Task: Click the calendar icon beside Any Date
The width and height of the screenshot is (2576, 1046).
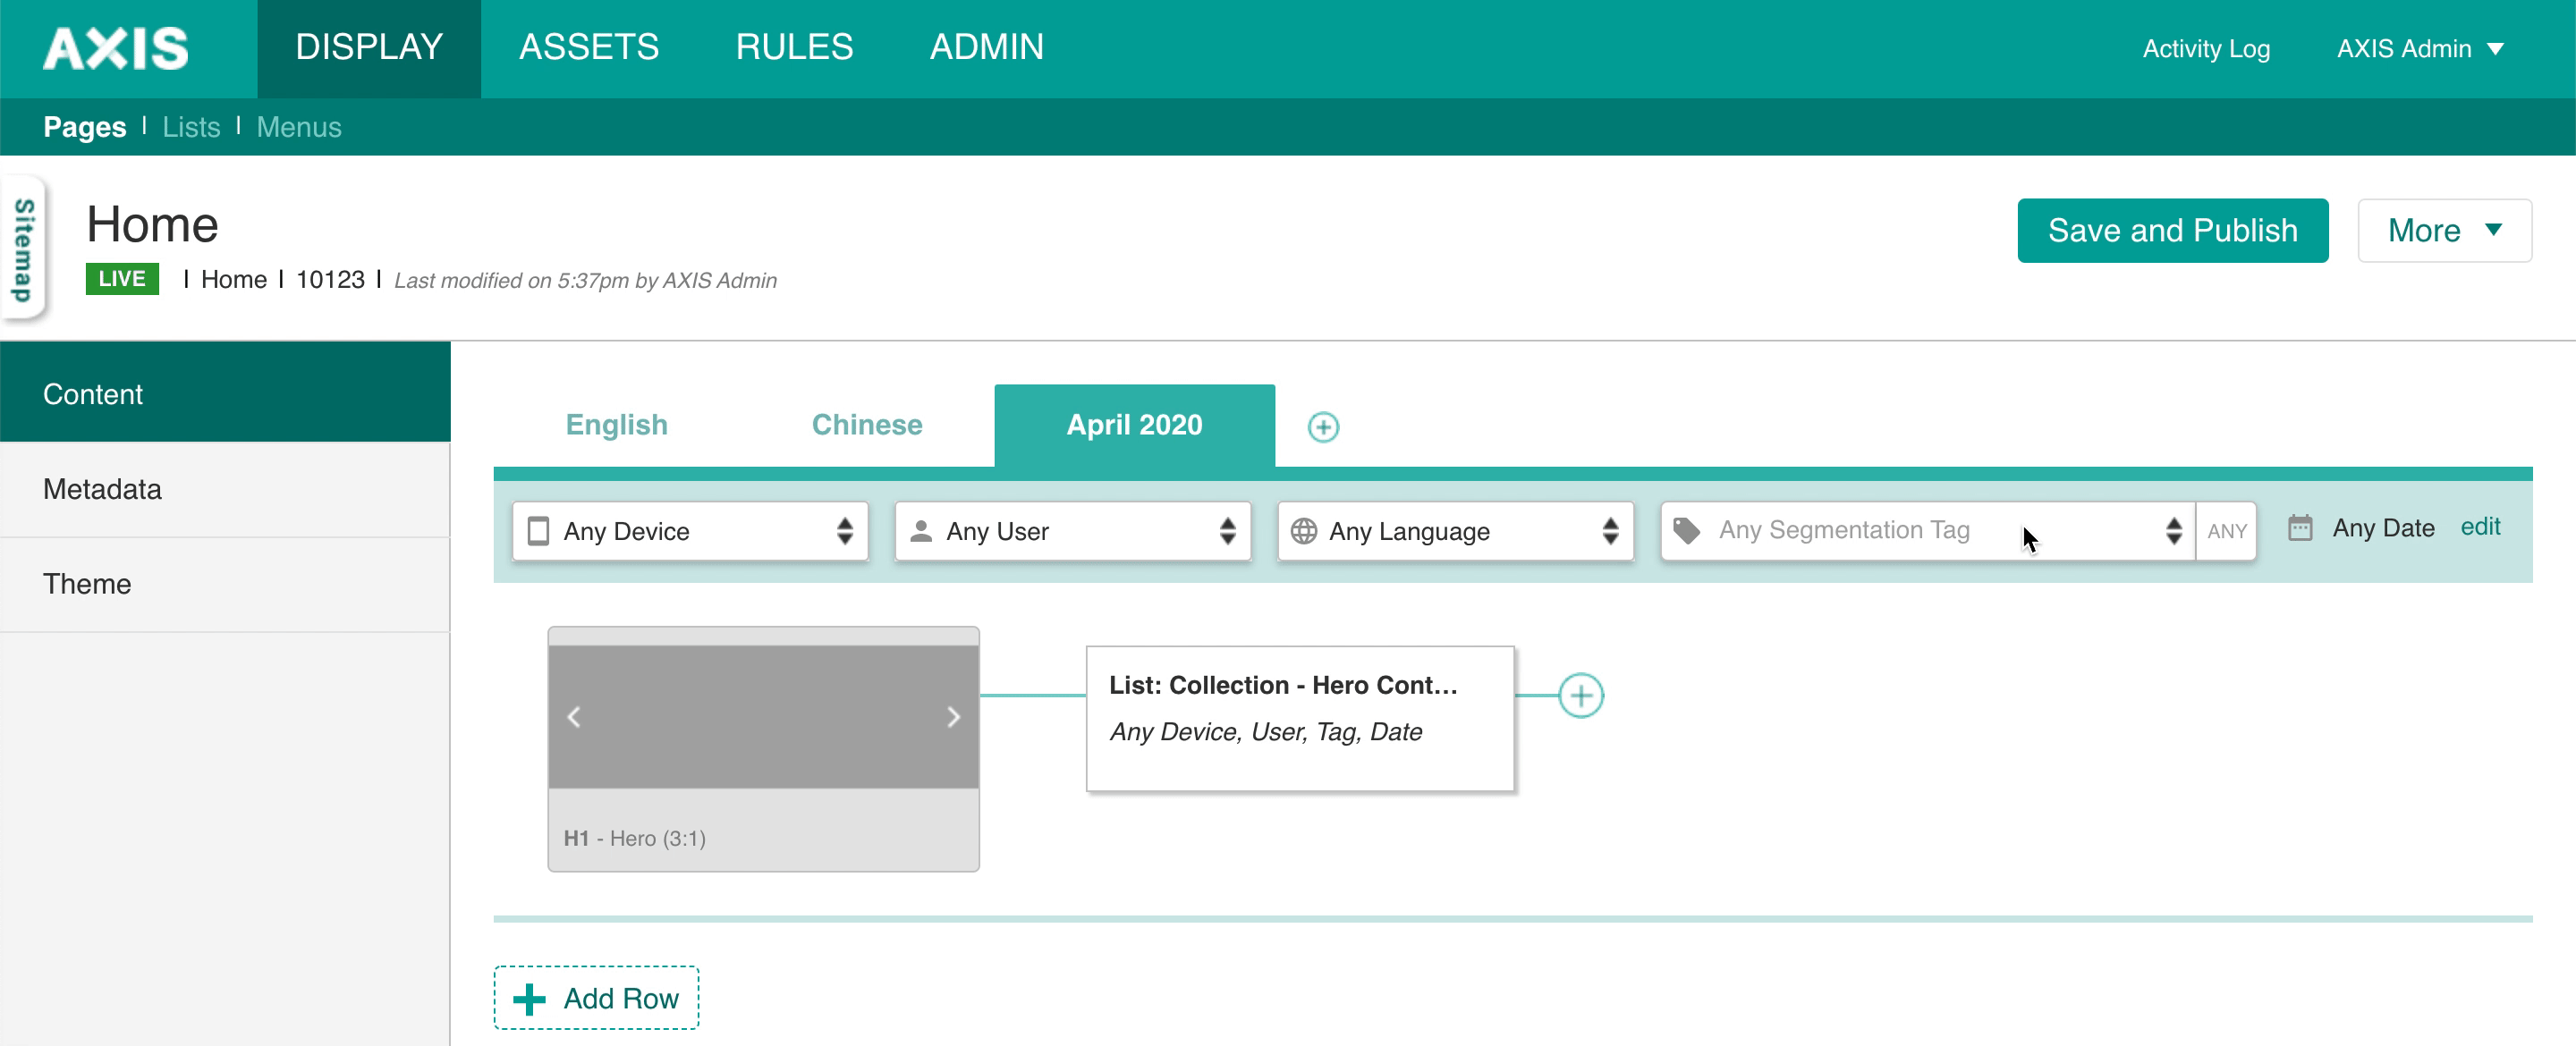Action: pos(2299,528)
